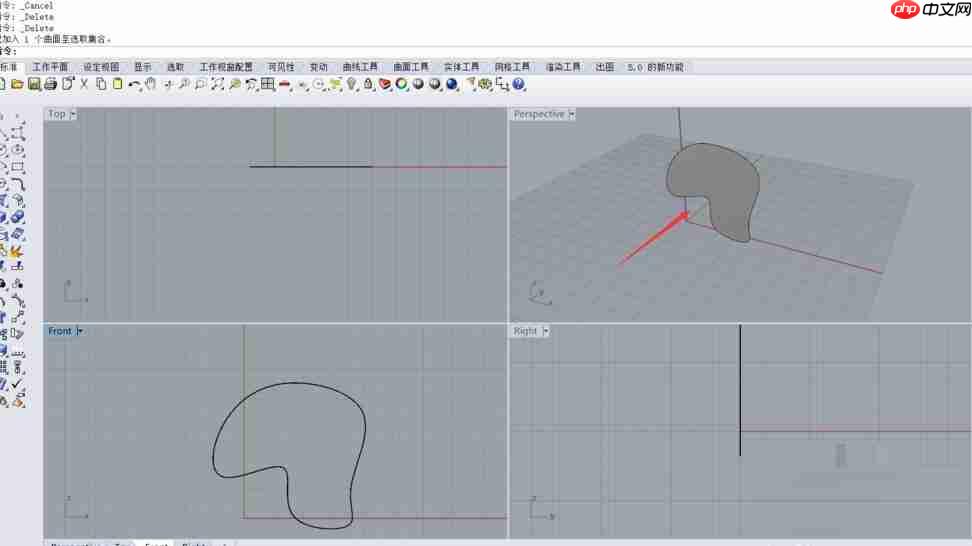Undo the last action
972x546 pixels.
(134, 84)
